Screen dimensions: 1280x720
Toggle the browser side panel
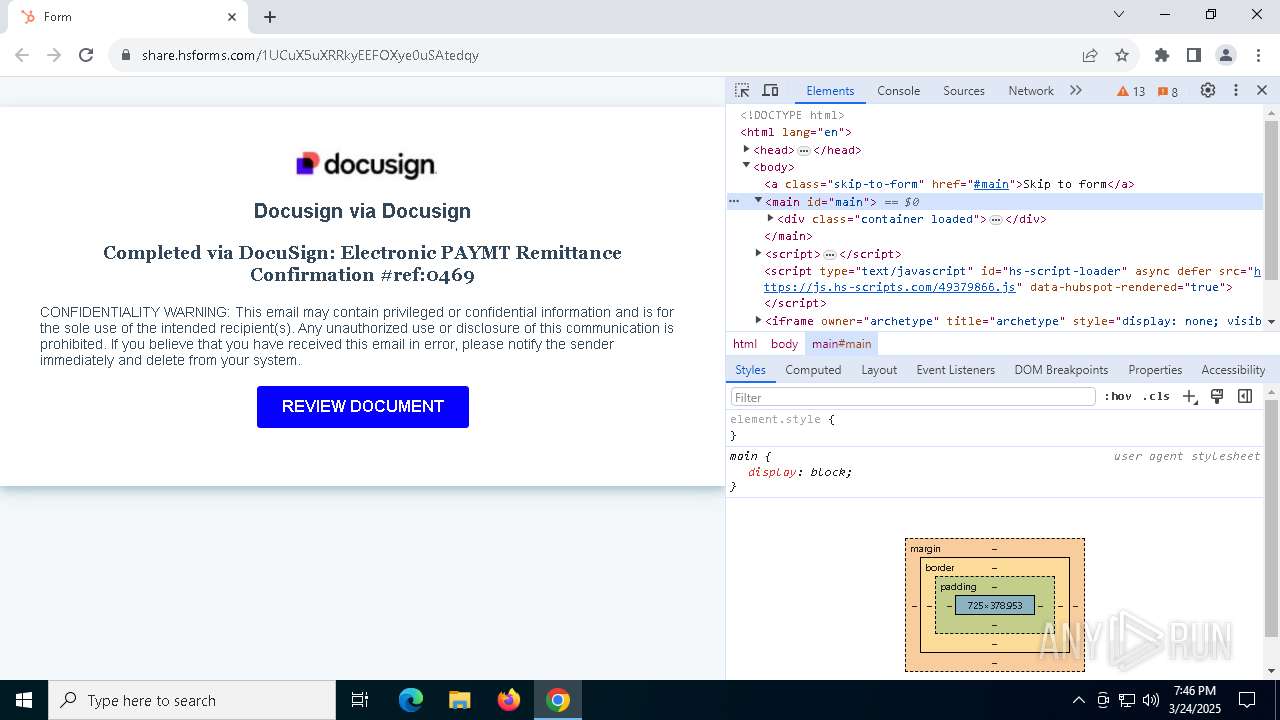pyautogui.click(x=1194, y=55)
